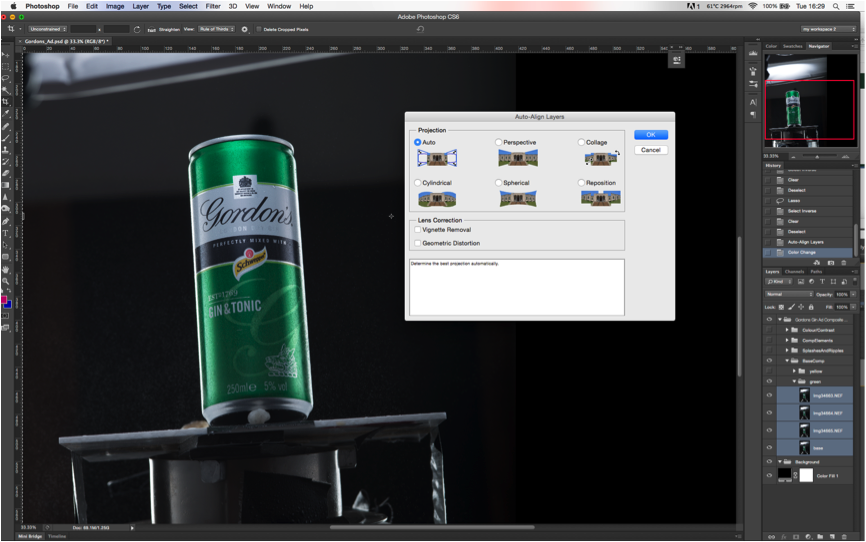This screenshot has height=542, width=866.
Task: Select the Lasso tool in toolbar
Action: (x=6, y=78)
